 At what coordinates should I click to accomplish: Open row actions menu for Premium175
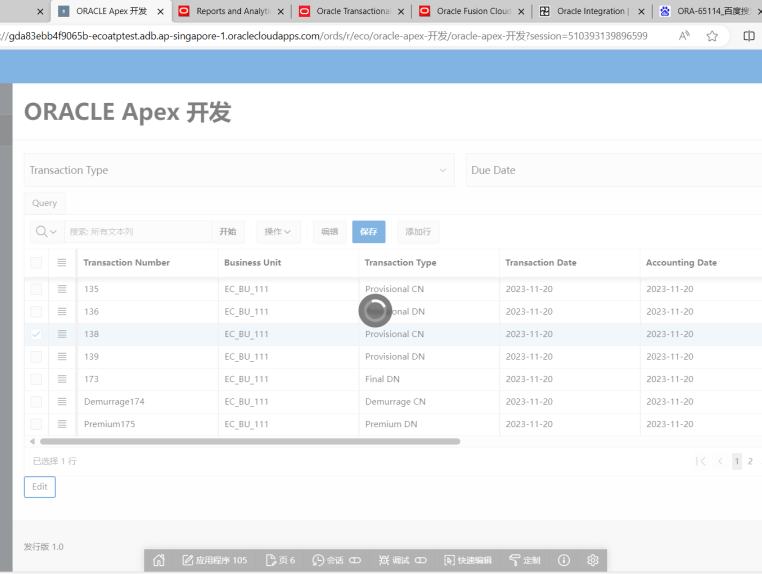pyautogui.click(x=62, y=424)
